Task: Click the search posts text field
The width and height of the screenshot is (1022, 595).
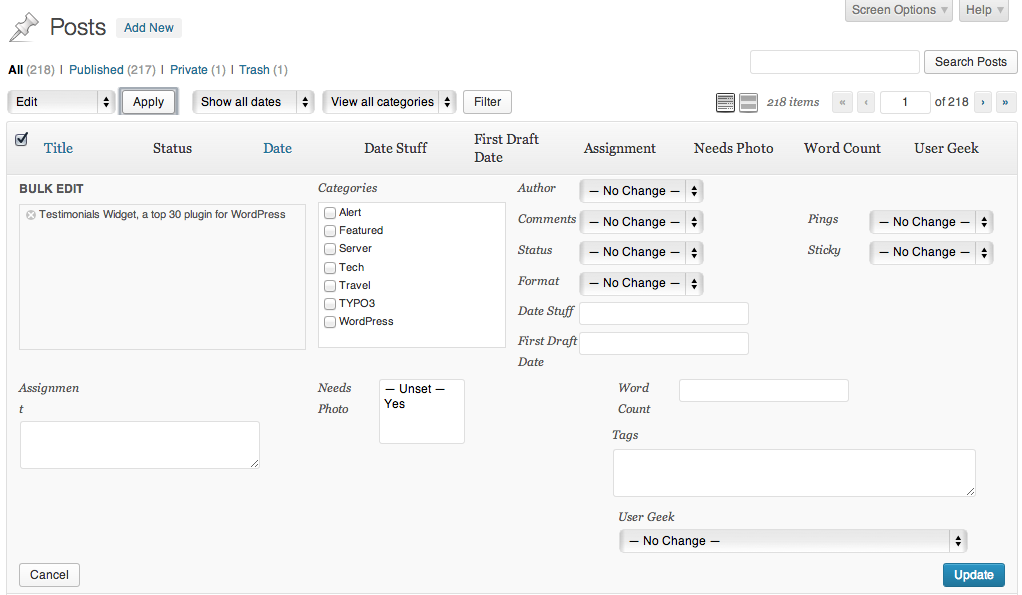Action: tap(834, 62)
